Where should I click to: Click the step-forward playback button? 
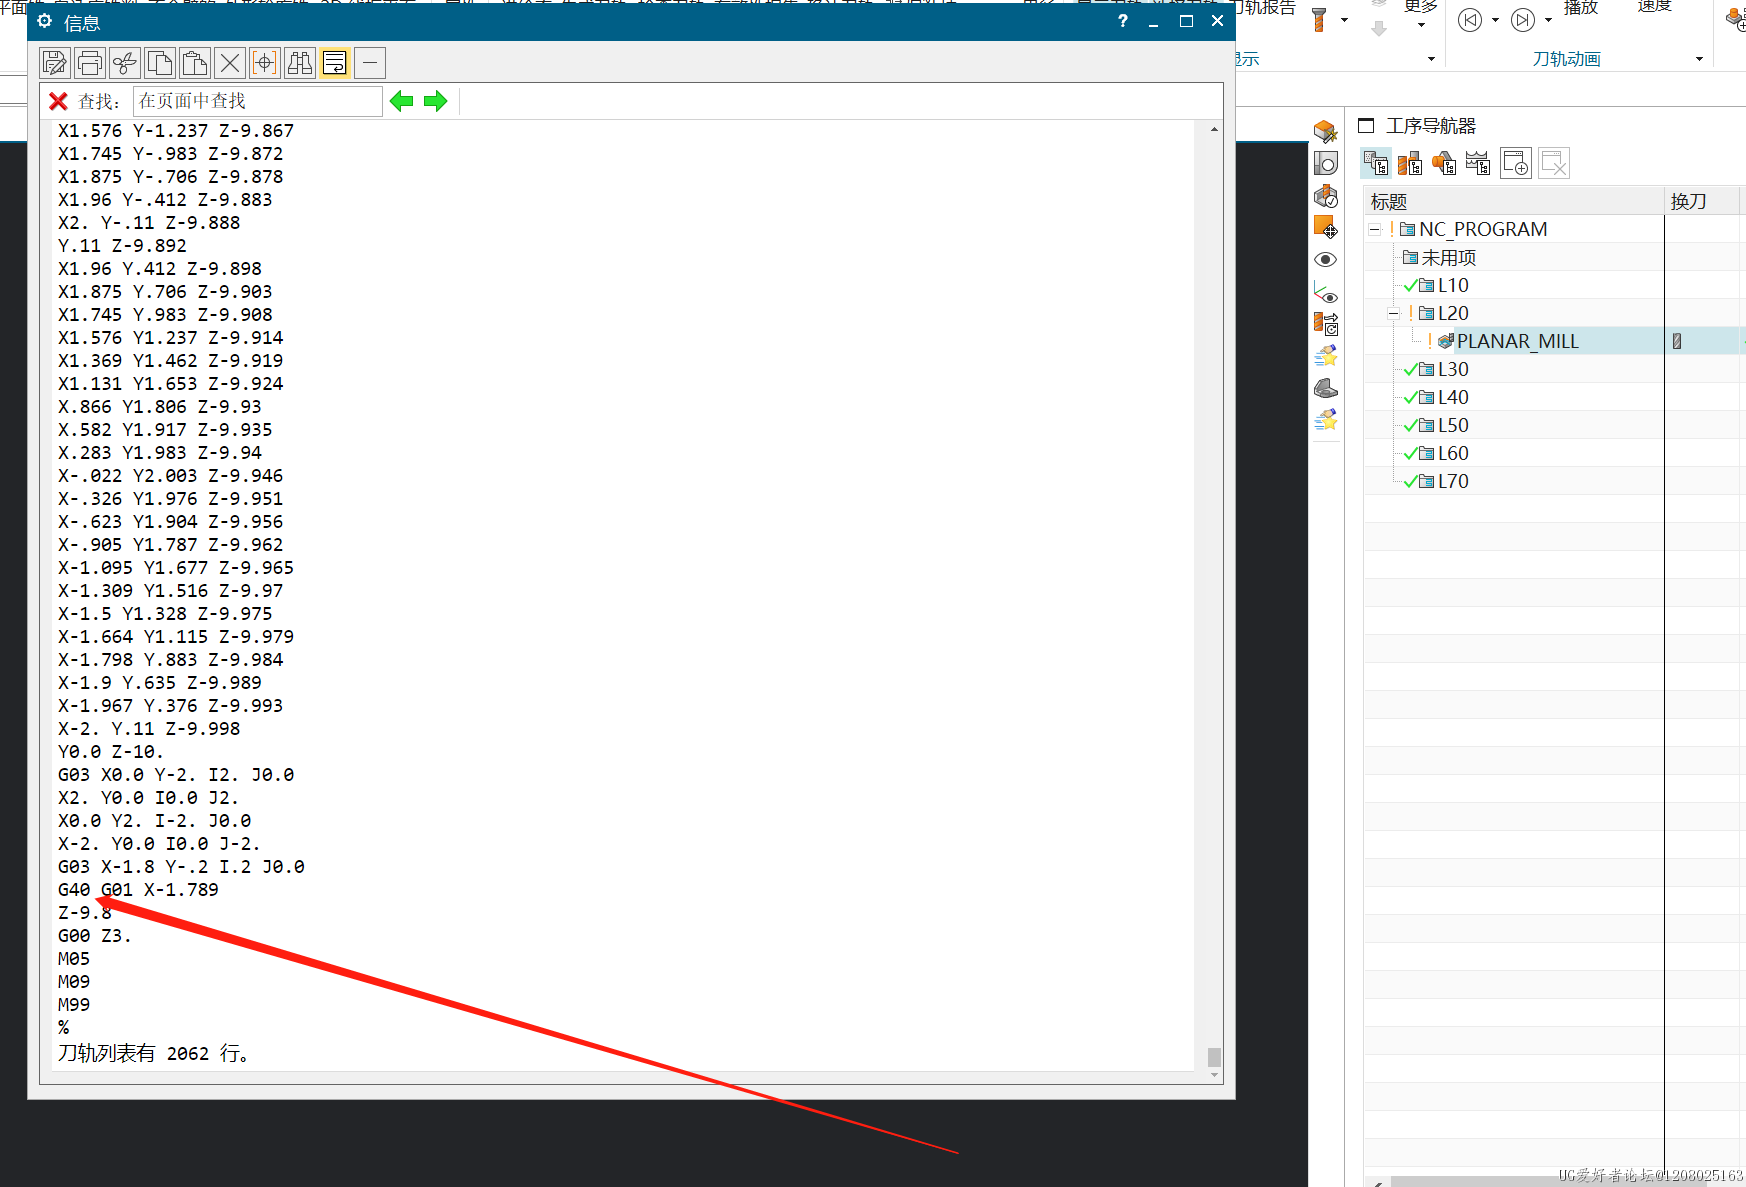pyautogui.click(x=1523, y=20)
